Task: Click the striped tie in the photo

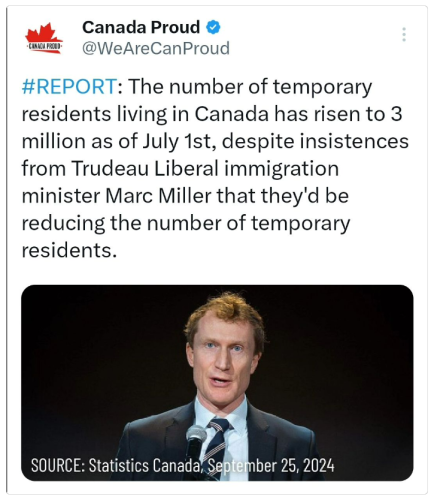Action: coord(217,442)
